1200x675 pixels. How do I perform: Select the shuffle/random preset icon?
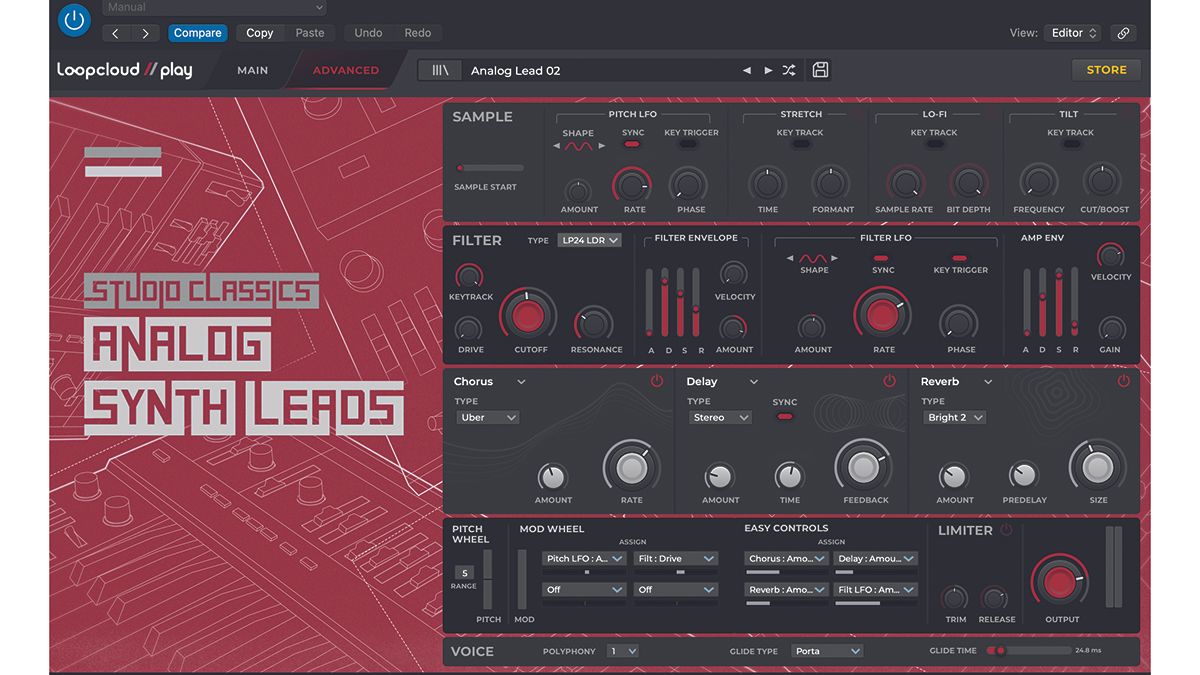[788, 69]
